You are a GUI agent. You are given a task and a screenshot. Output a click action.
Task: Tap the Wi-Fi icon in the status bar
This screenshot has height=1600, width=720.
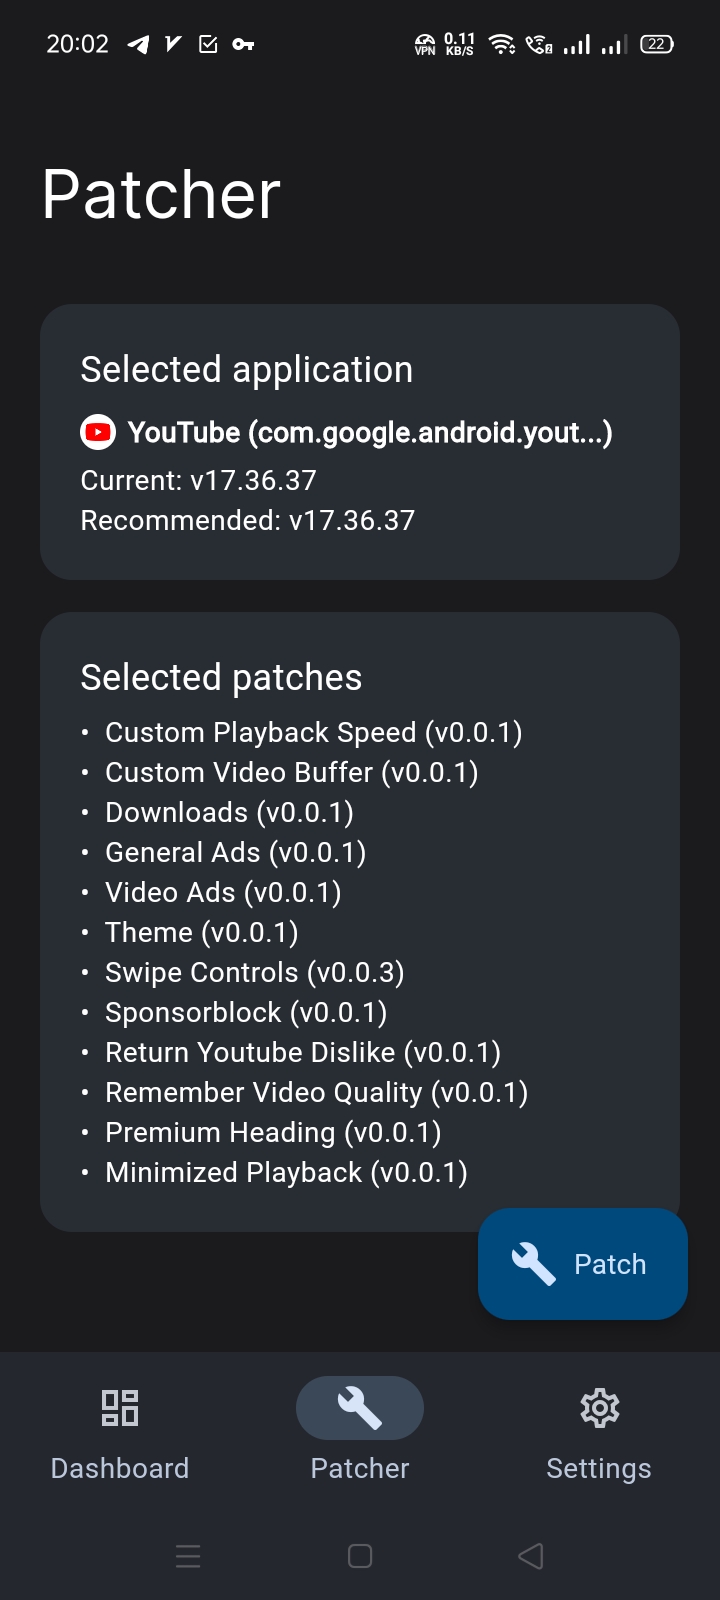point(500,44)
